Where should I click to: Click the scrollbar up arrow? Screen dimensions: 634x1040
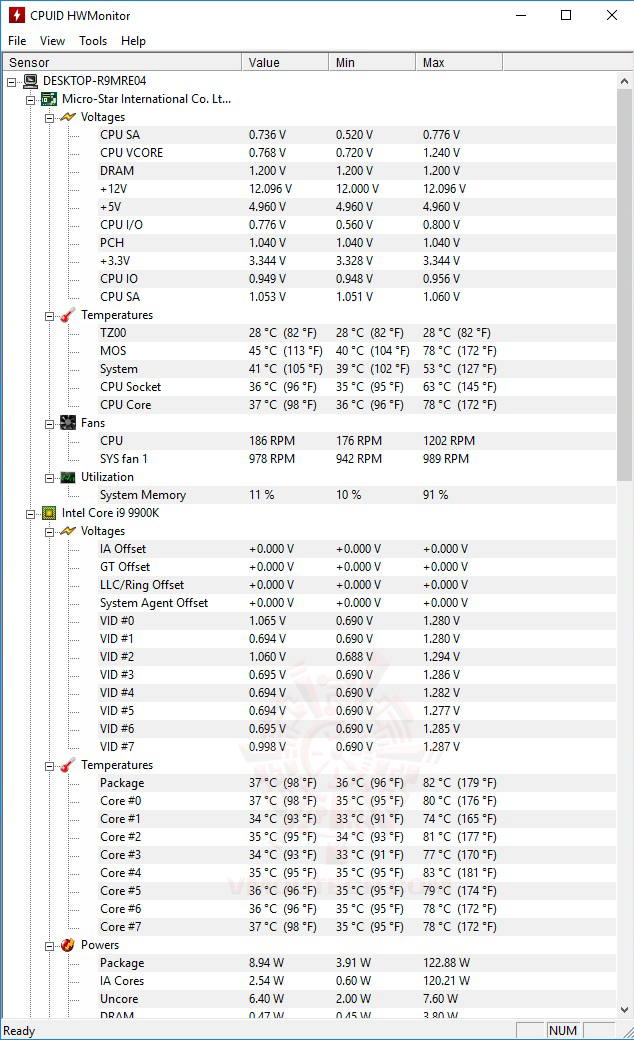(624, 81)
